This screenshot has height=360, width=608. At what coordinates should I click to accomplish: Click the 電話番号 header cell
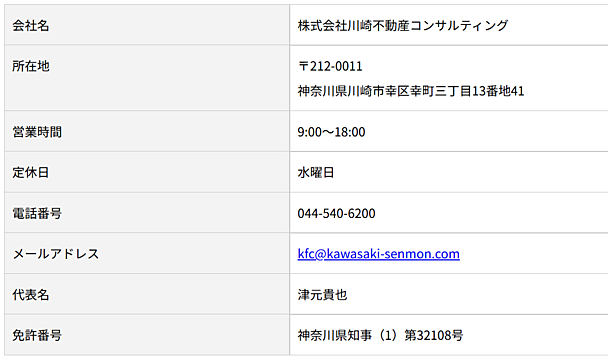point(147,213)
